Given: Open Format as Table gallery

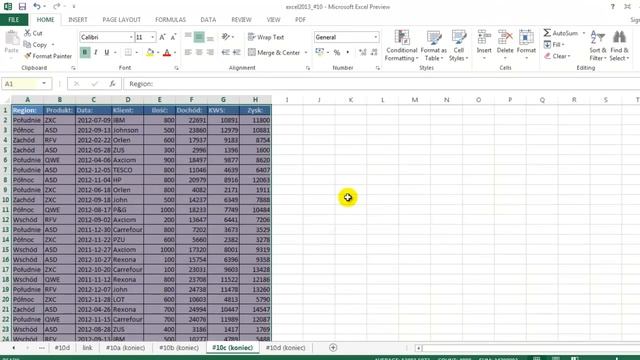Looking at the screenshot, I should pyautogui.click(x=433, y=46).
